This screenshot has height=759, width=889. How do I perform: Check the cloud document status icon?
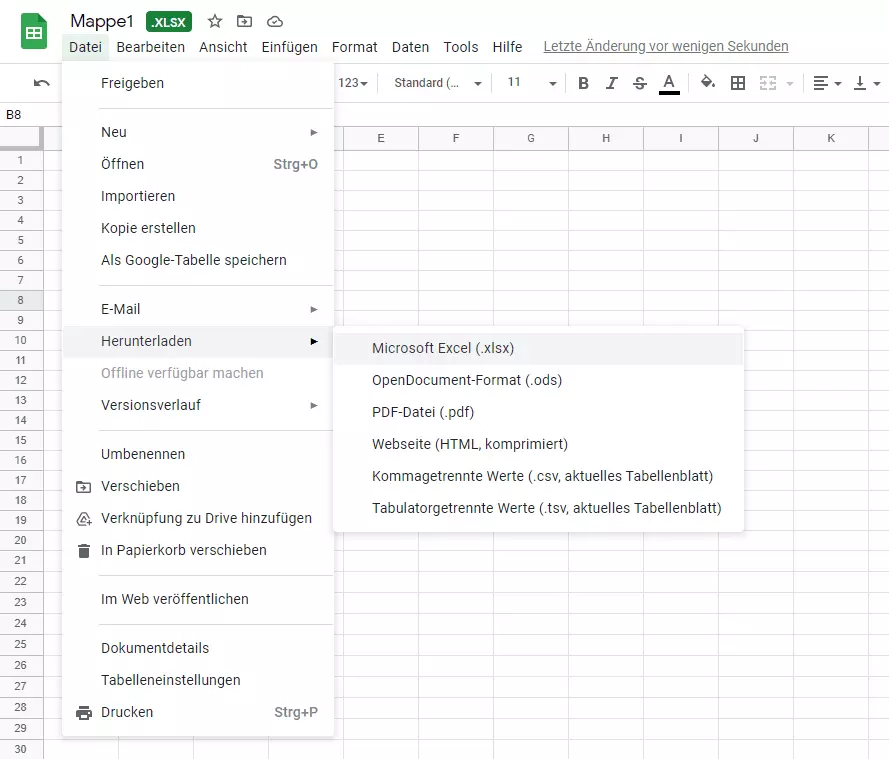[275, 21]
